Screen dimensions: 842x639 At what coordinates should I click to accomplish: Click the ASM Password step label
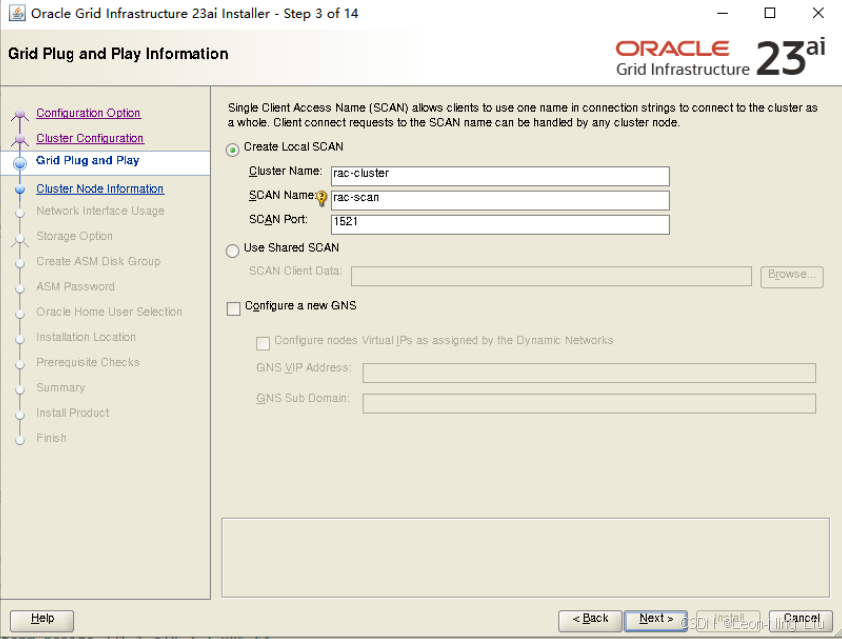pos(75,287)
